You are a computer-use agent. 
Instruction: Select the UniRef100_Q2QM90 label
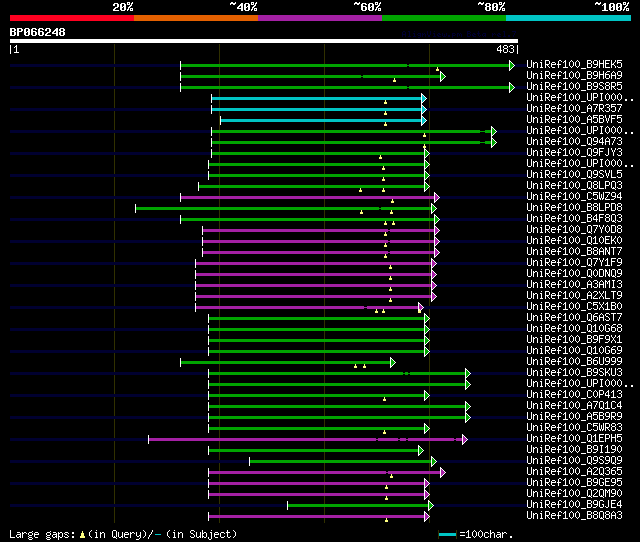(574, 494)
